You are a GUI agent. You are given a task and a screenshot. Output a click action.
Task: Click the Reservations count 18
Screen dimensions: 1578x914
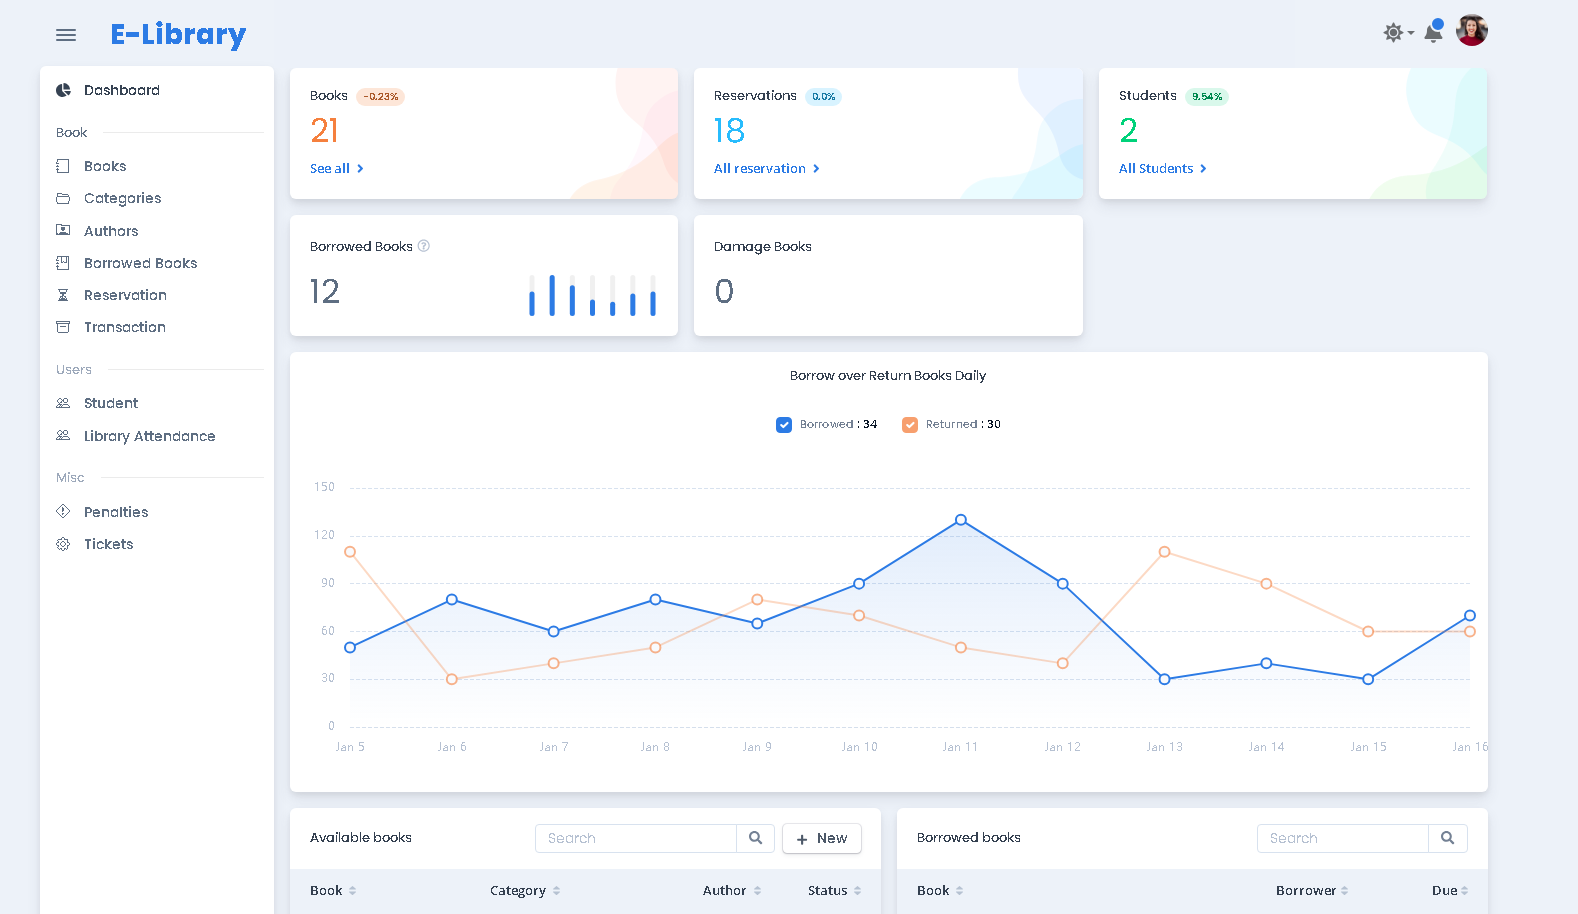point(729,131)
